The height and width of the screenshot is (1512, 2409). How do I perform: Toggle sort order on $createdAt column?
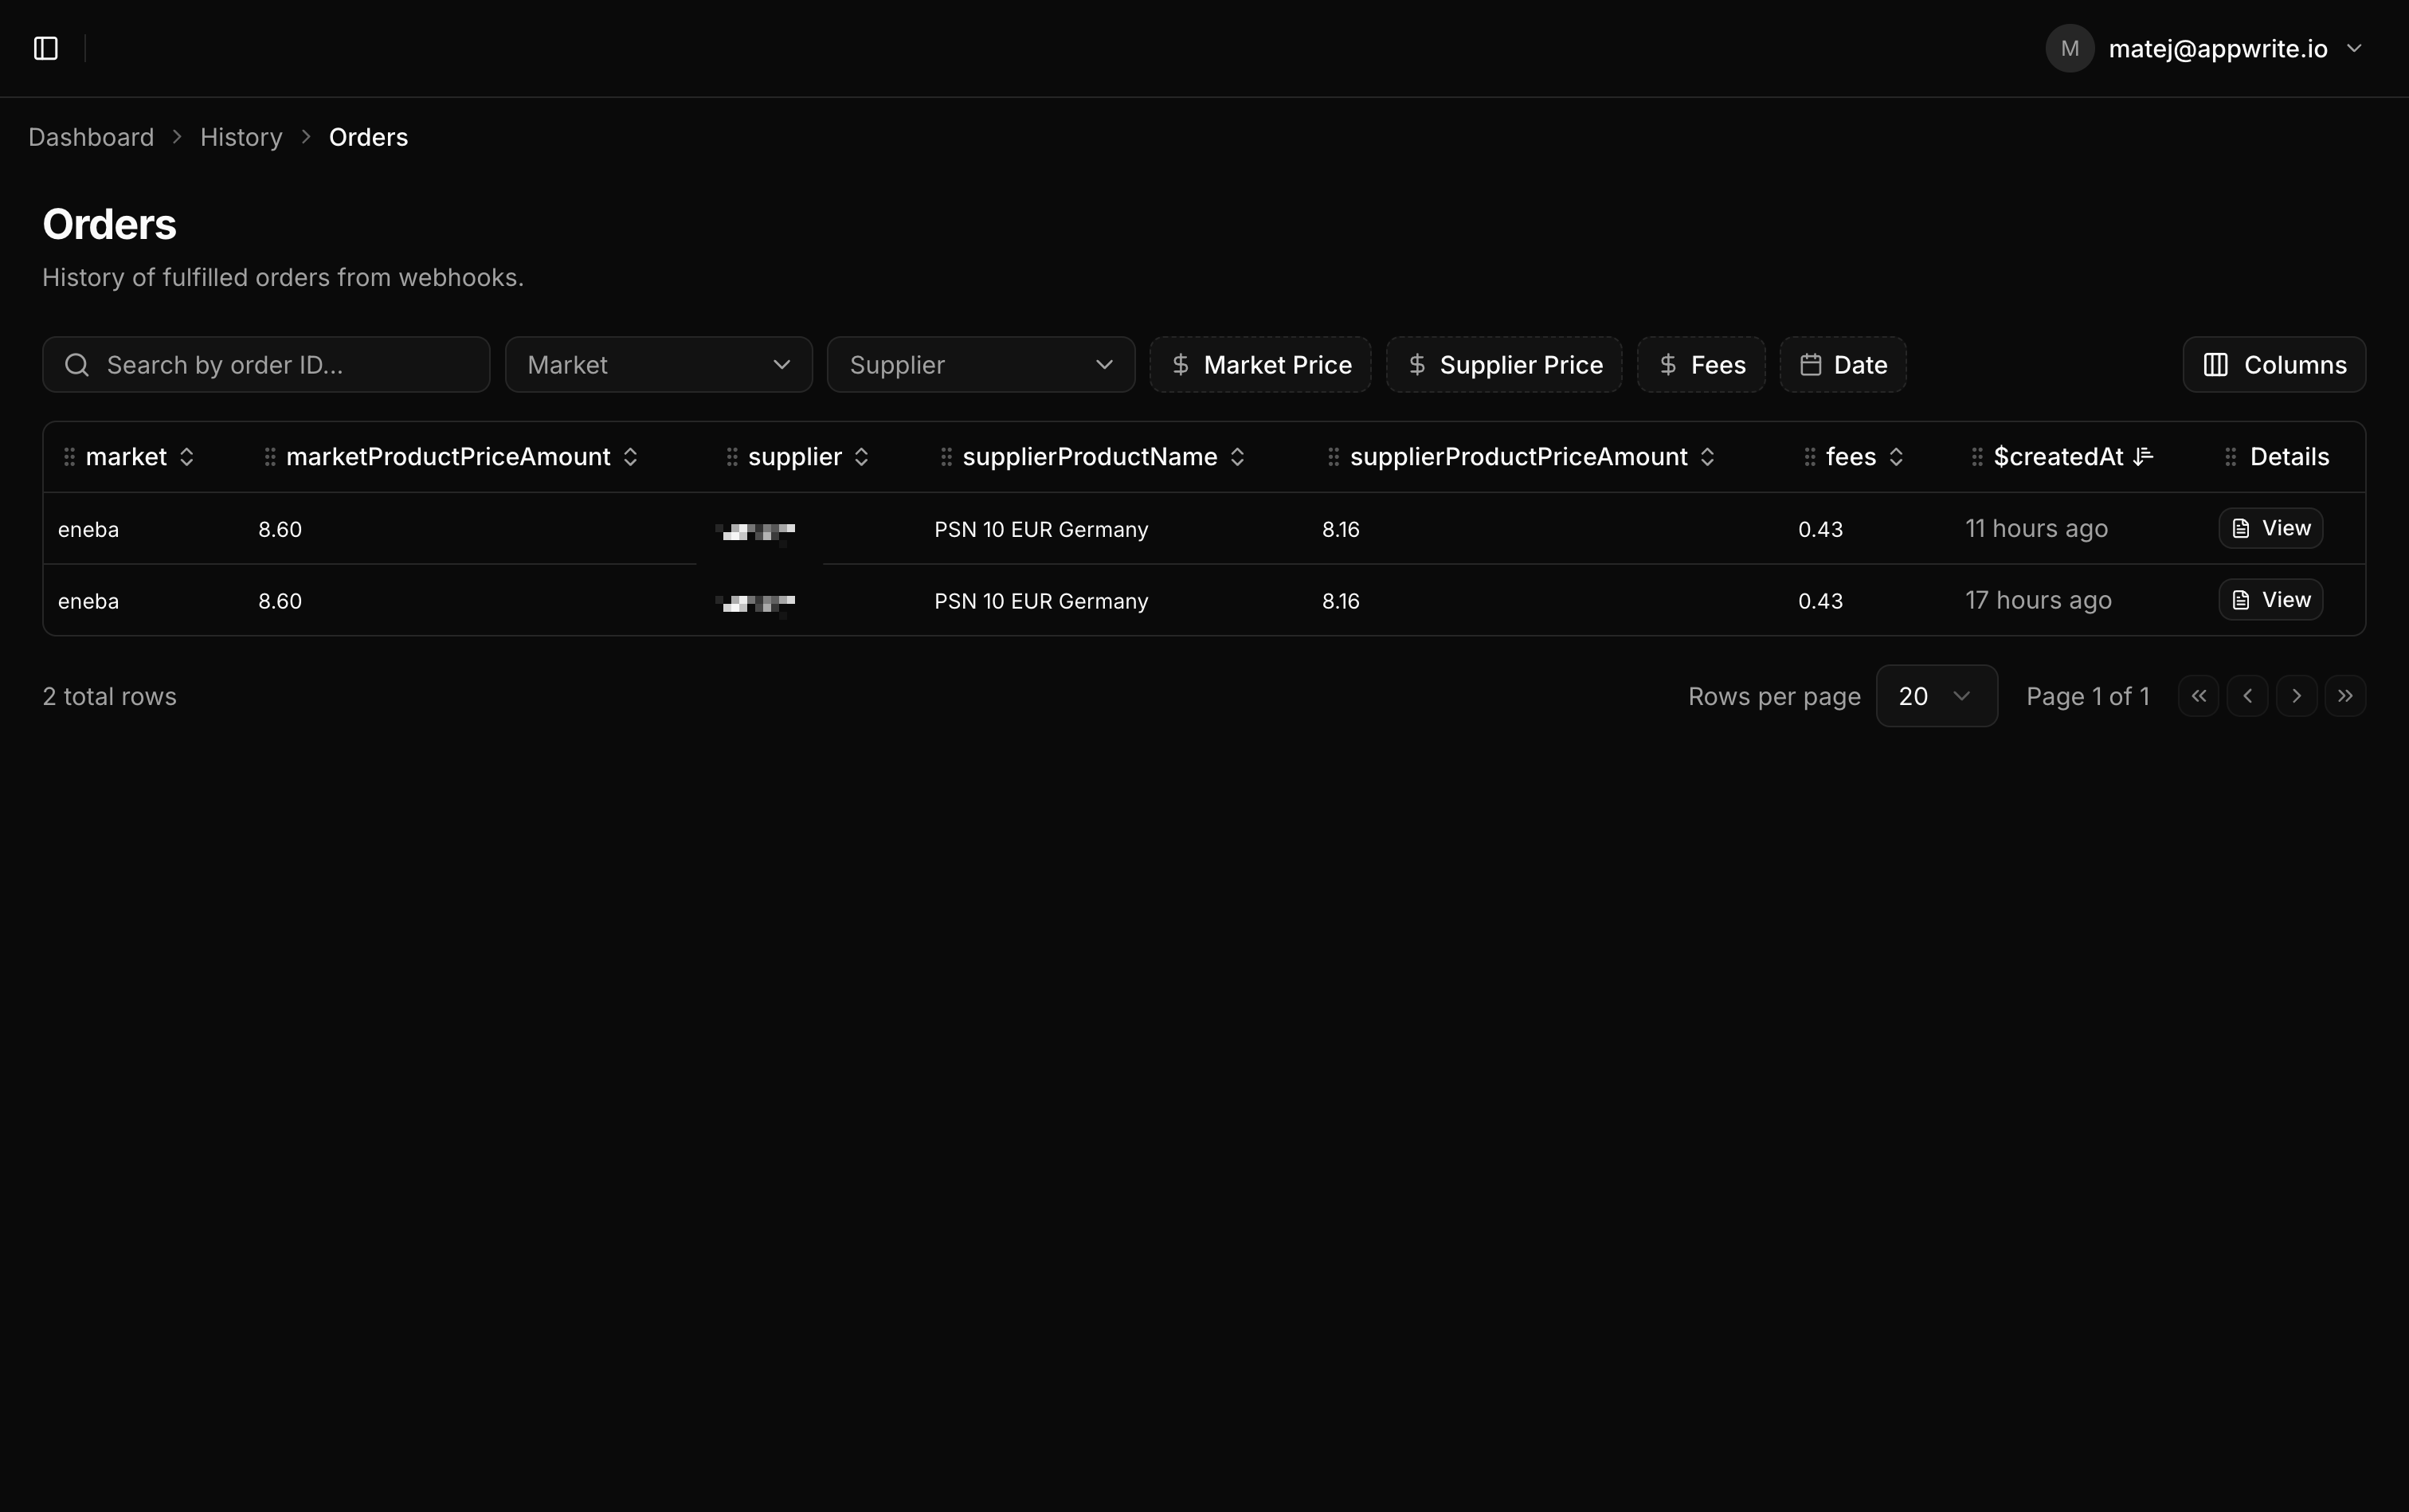tap(2143, 456)
